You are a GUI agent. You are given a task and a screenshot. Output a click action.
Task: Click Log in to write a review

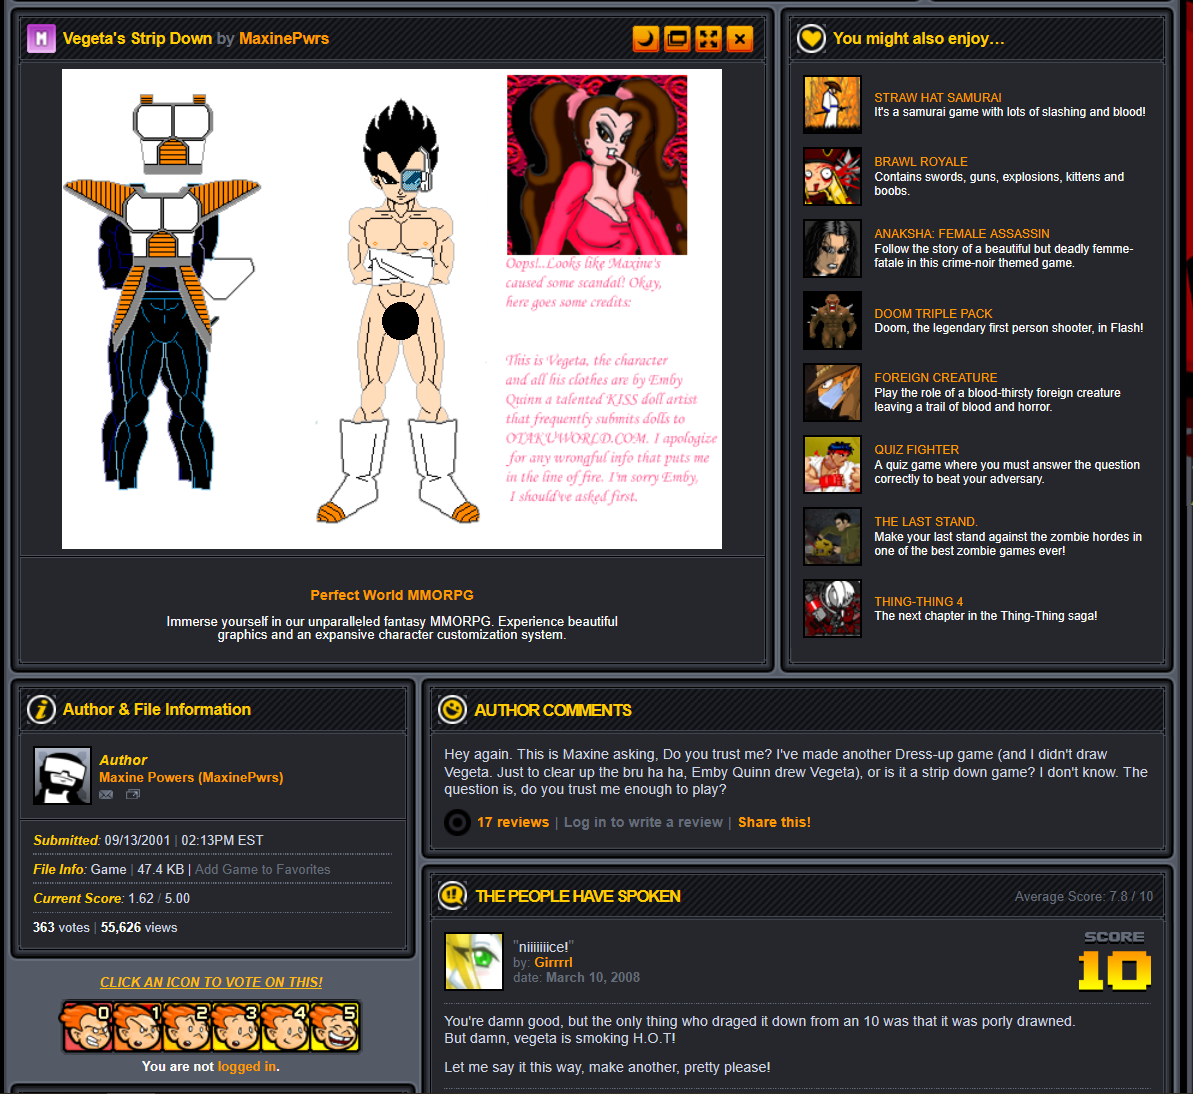(x=643, y=822)
